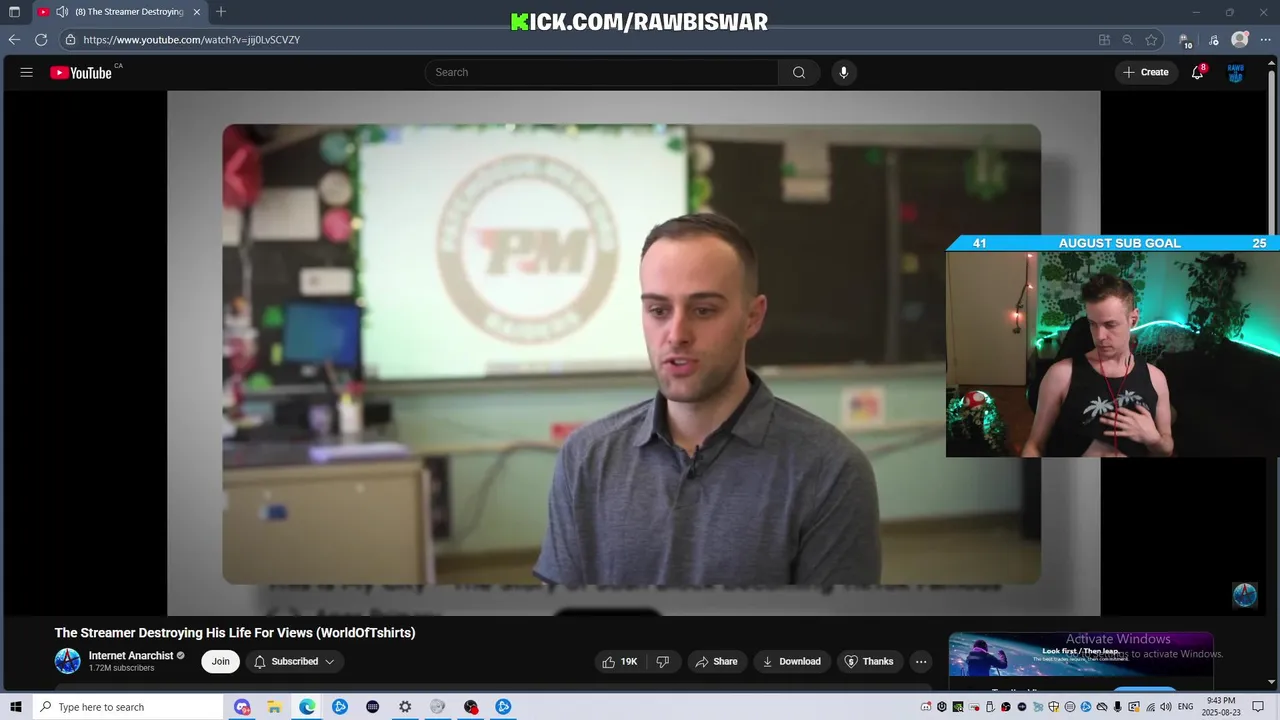Send a Thanks to the creator
This screenshot has width=1280, height=720.
click(x=869, y=661)
